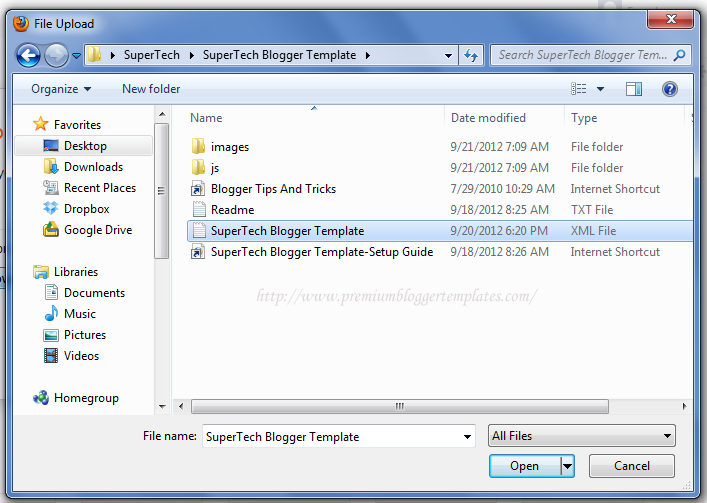This screenshot has width=707, height=503.
Task: Open the view options dropdown arrow
Action: click(600, 89)
